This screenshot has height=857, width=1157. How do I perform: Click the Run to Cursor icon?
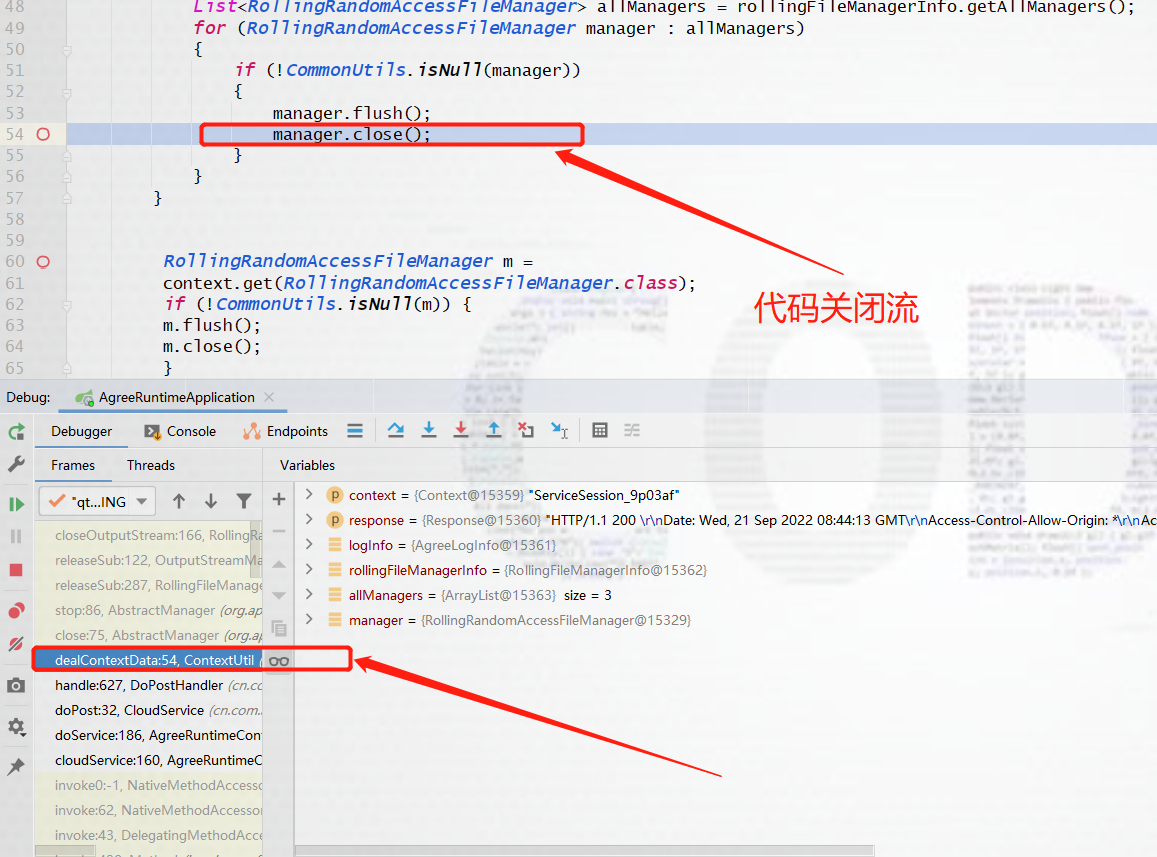(560, 430)
